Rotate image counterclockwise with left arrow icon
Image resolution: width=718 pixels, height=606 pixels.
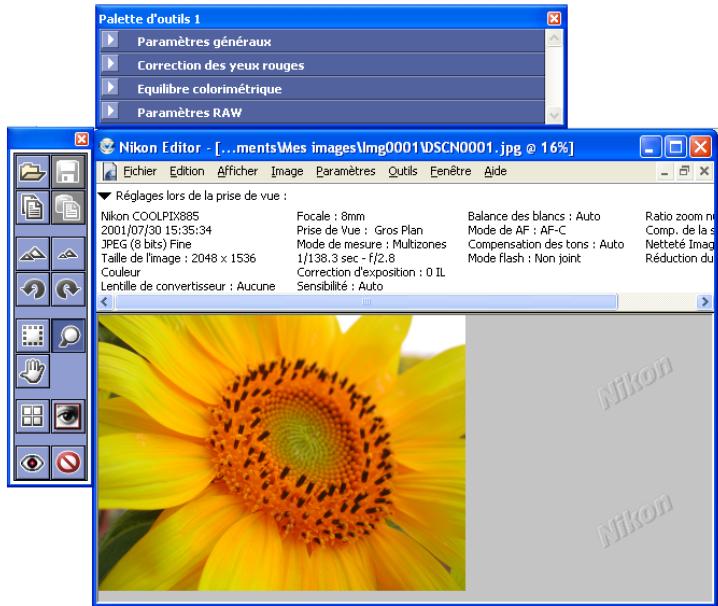33,289
